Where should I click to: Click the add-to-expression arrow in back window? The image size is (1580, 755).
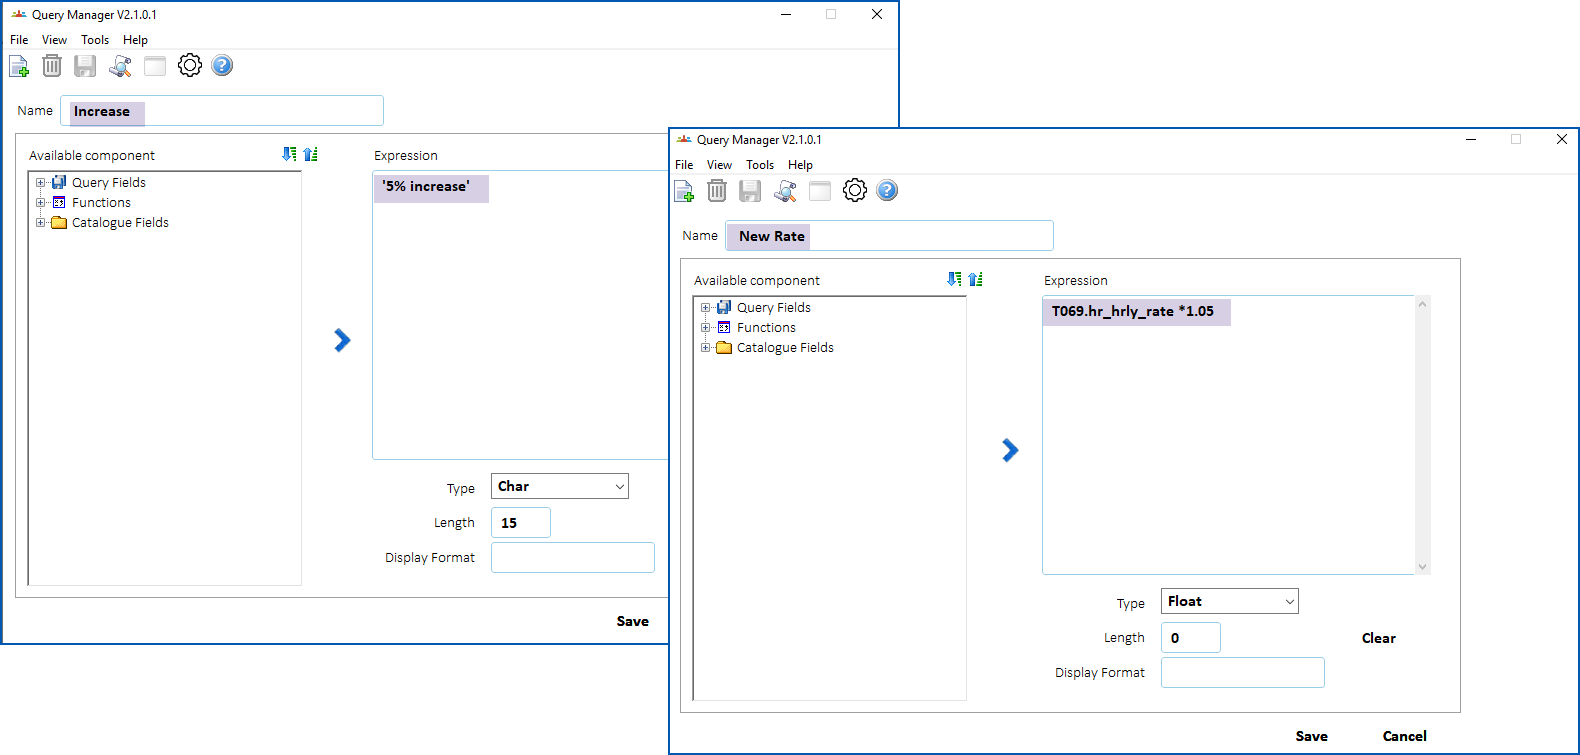(342, 341)
